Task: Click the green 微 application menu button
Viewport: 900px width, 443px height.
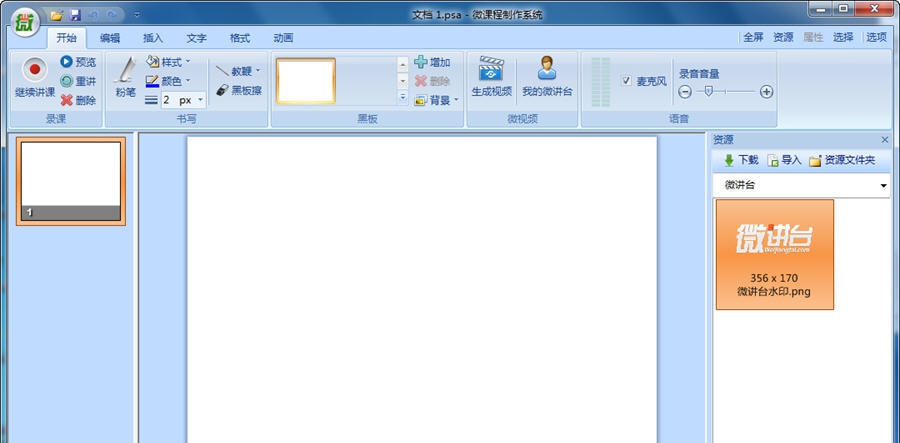Action: click(x=25, y=23)
